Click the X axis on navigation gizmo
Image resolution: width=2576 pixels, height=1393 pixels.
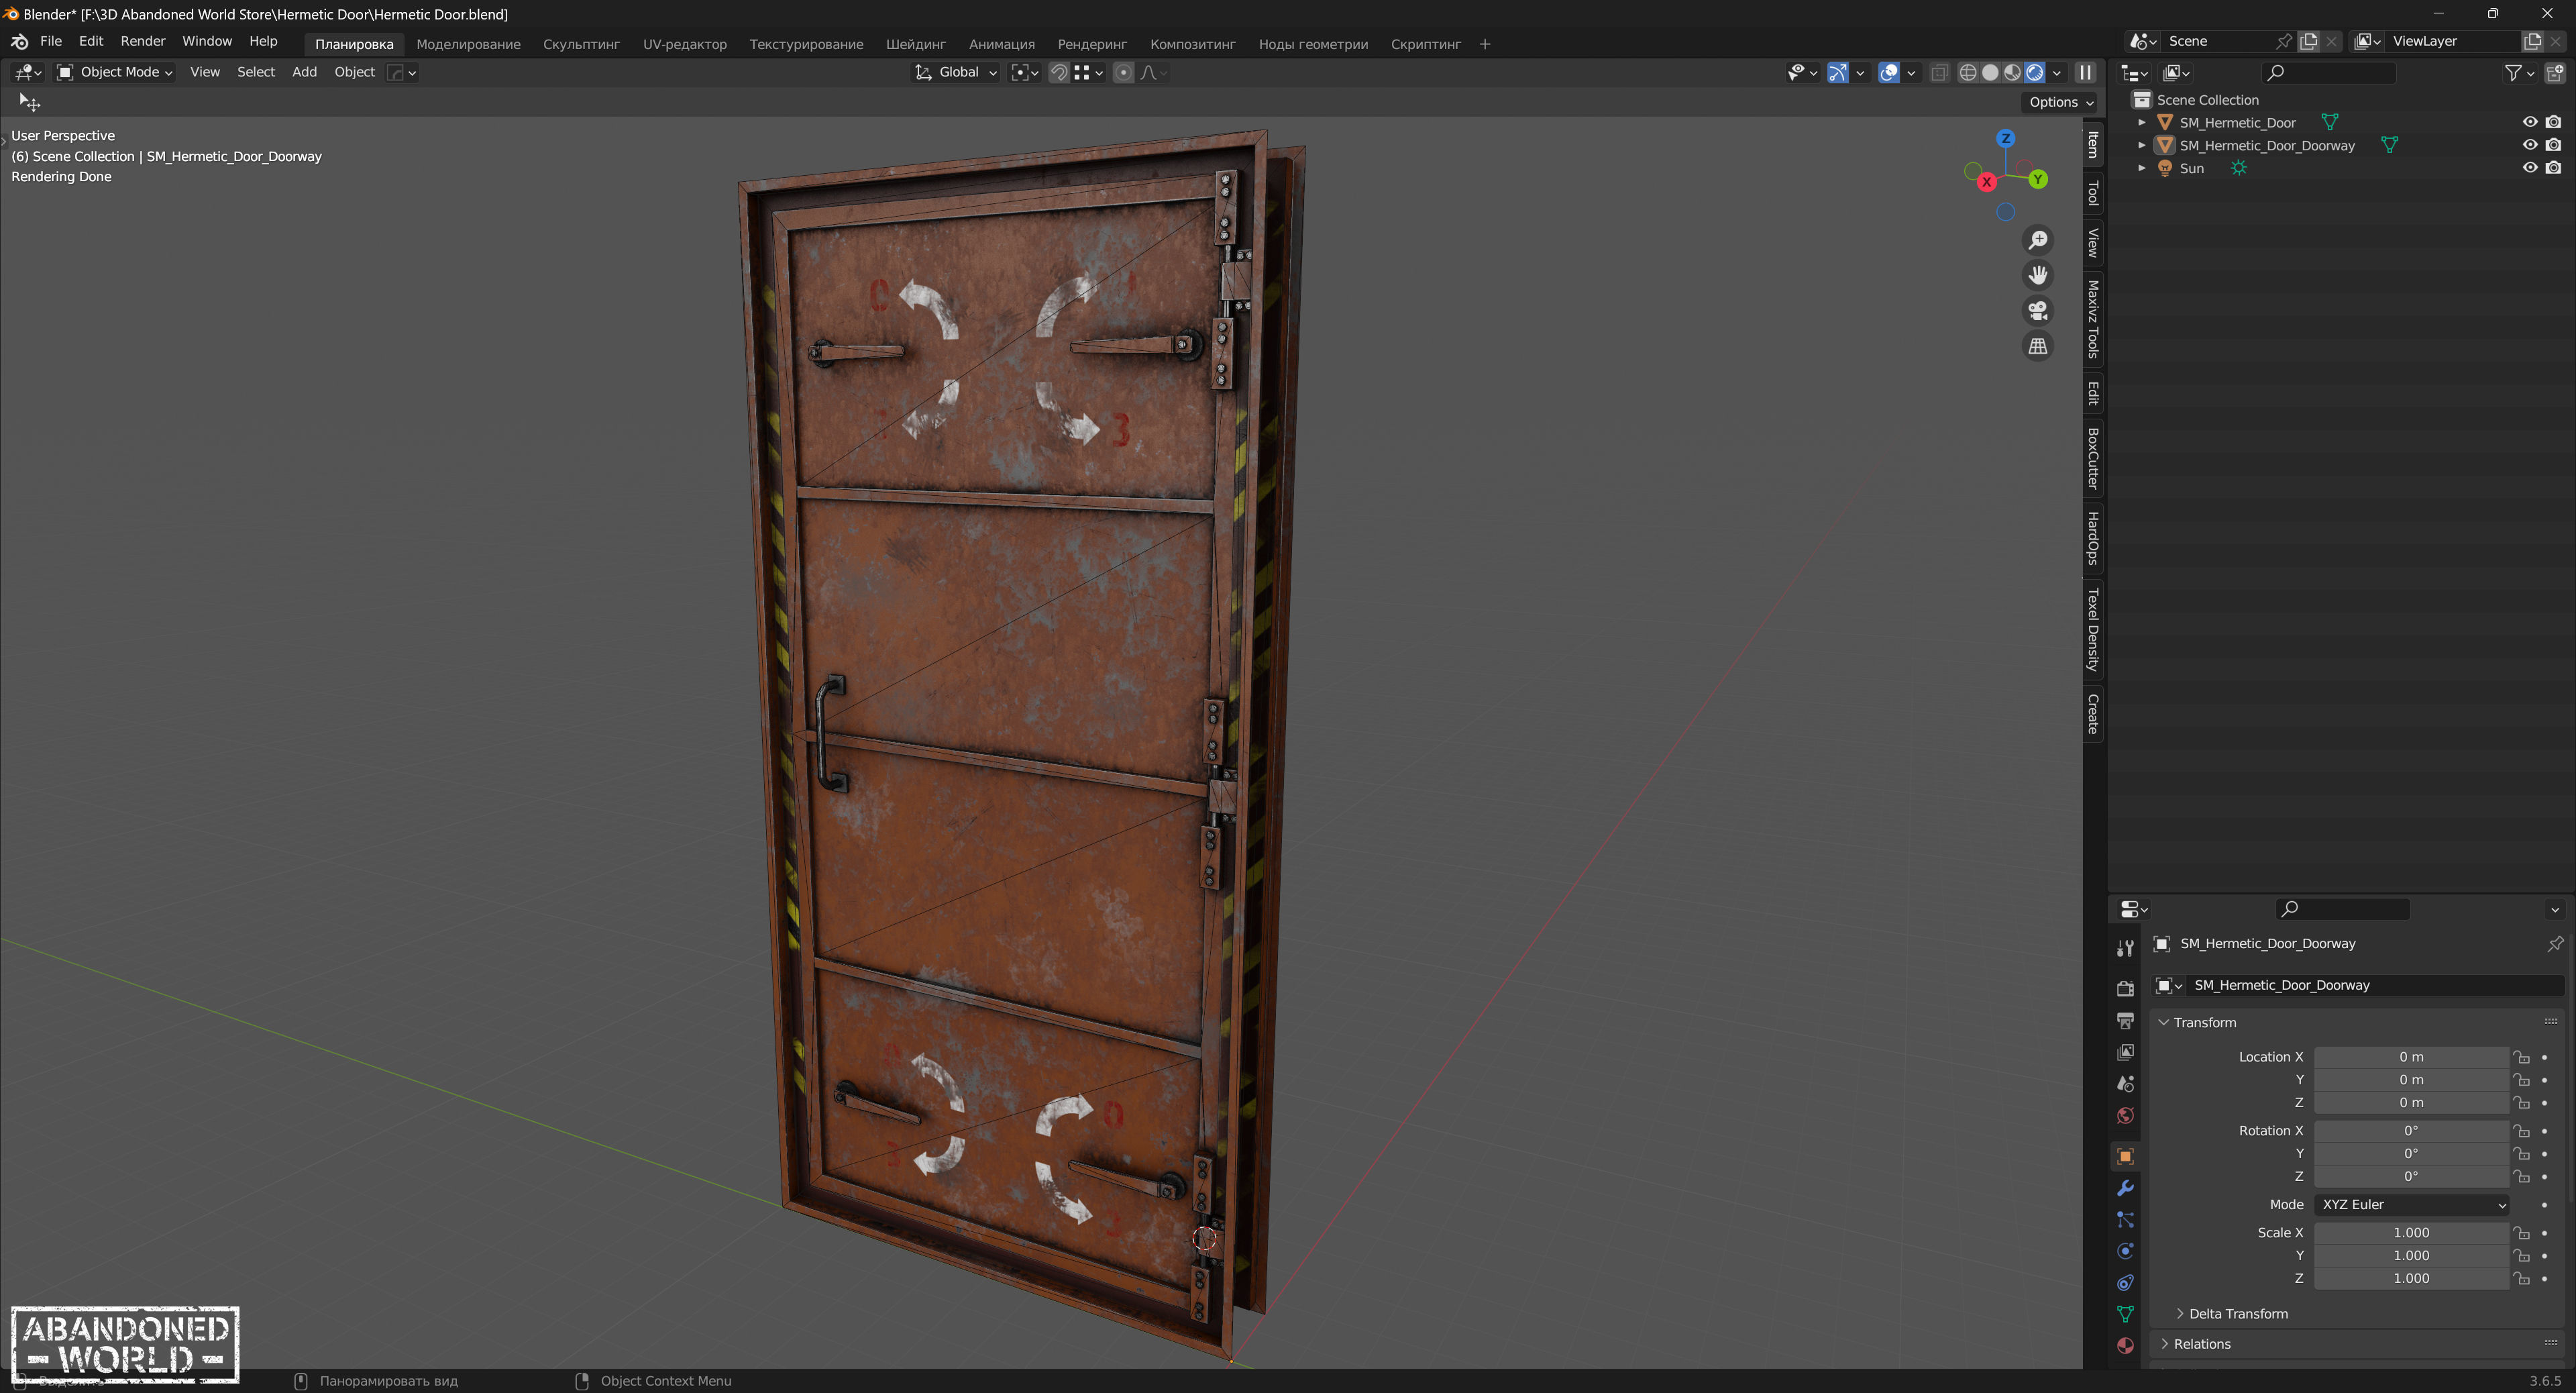pyautogui.click(x=1986, y=182)
